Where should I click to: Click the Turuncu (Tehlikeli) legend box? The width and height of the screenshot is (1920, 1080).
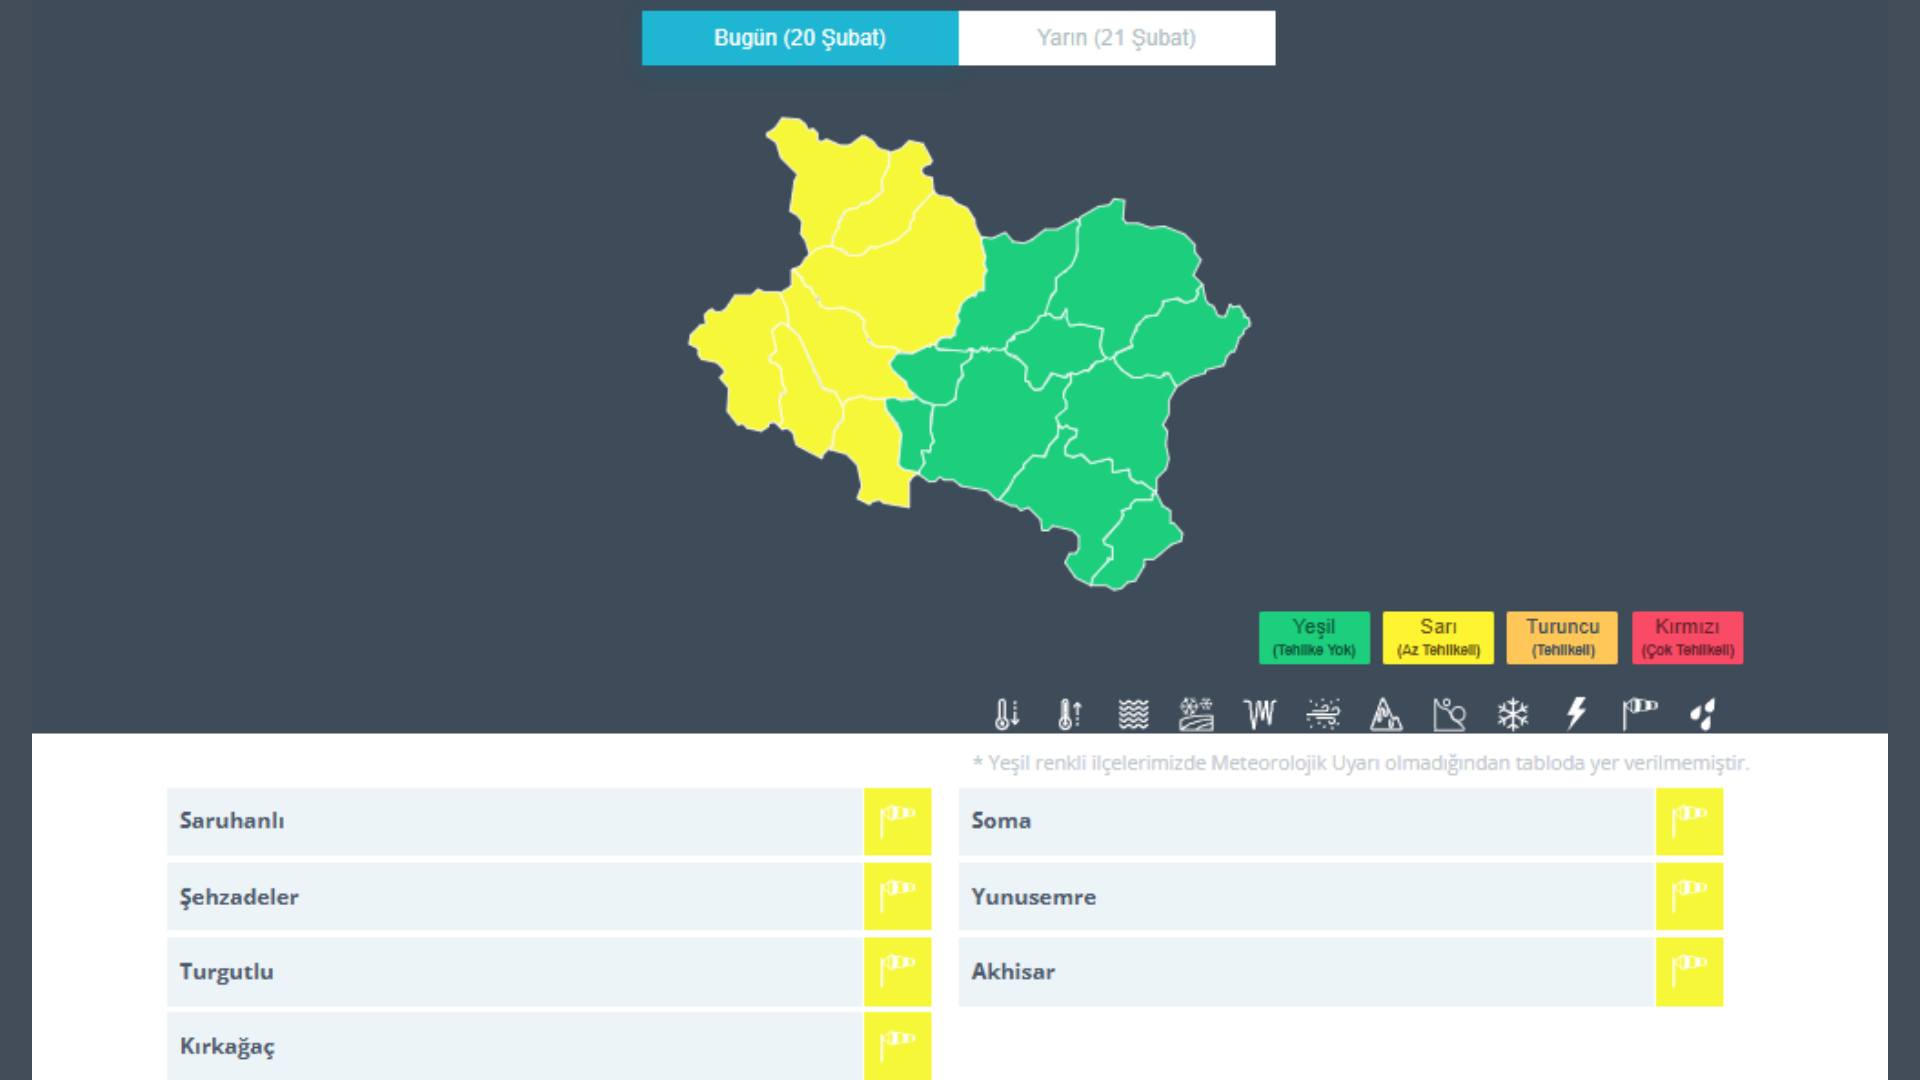[1562, 637]
